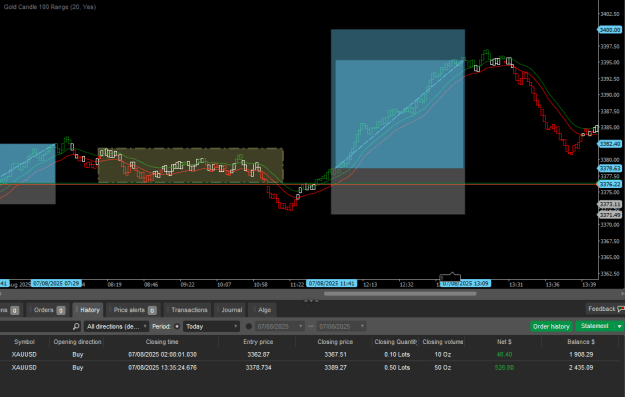Click the net profit 526.80 cell
Image resolution: width=625 pixels, height=397 pixels.
click(504, 368)
